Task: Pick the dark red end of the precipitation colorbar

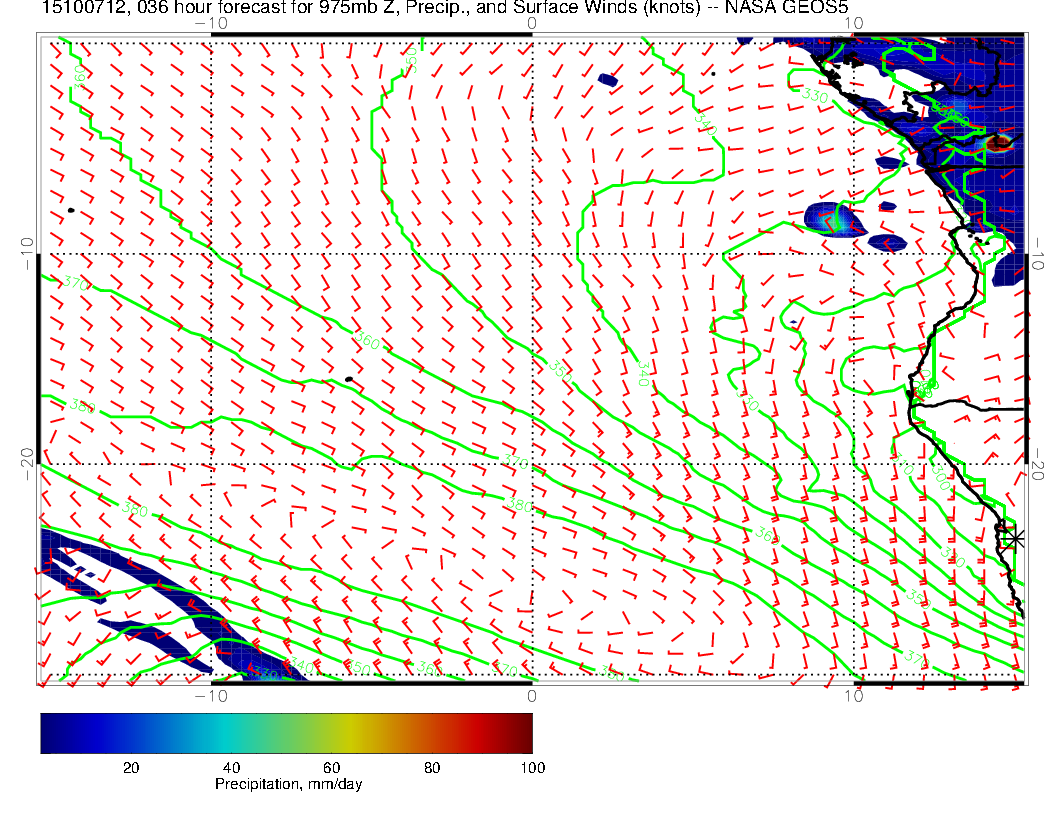Action: point(525,733)
